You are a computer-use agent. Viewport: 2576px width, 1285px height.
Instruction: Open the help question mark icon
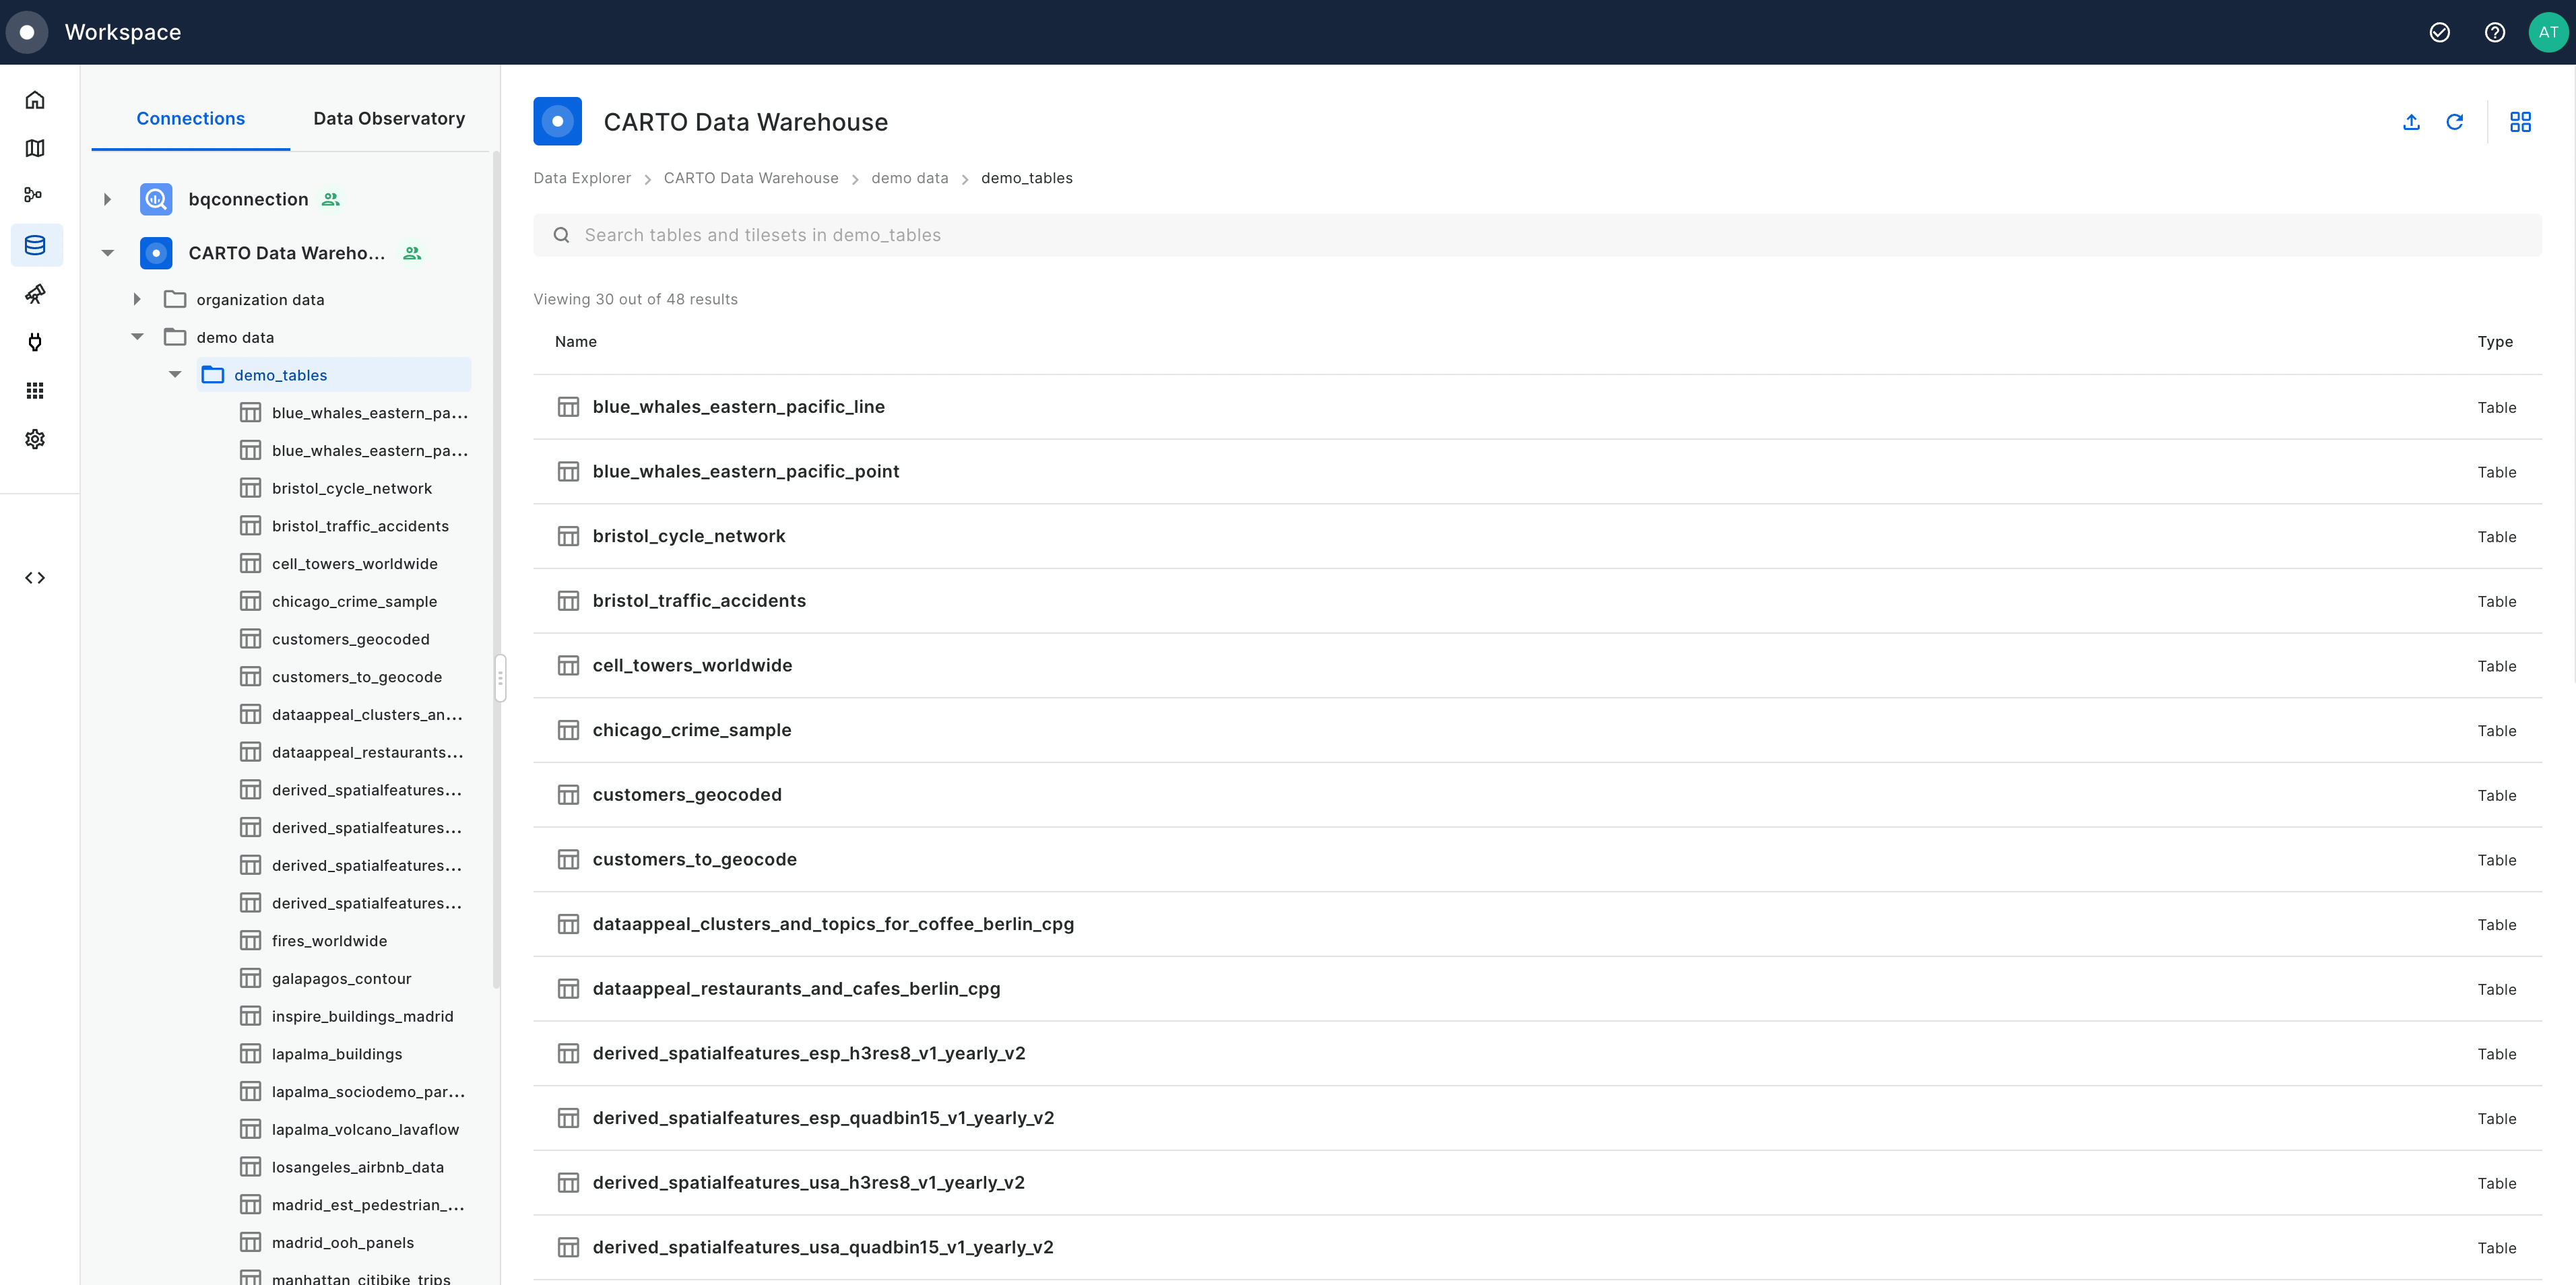point(2495,32)
